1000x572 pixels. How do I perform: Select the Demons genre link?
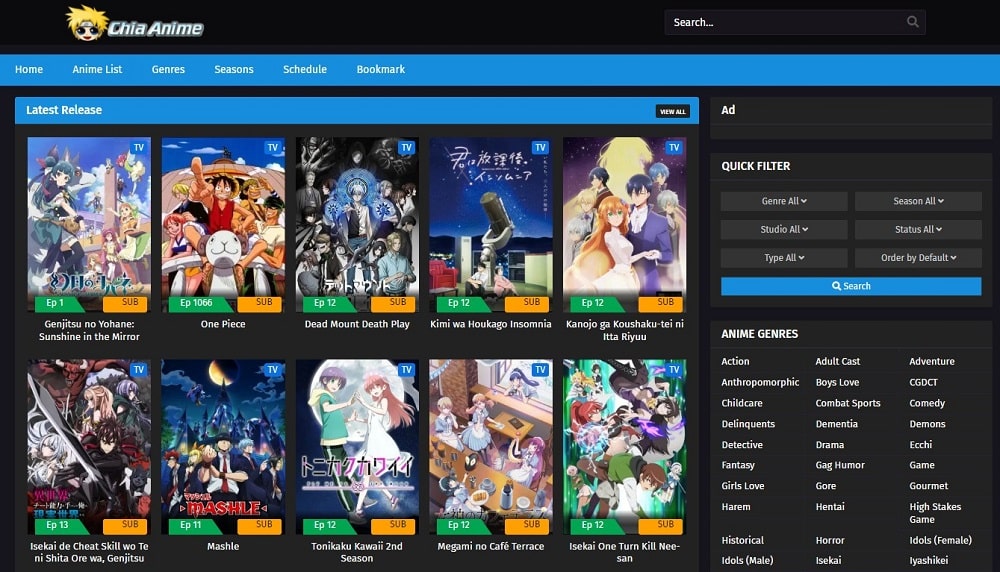pyautogui.click(x=927, y=424)
